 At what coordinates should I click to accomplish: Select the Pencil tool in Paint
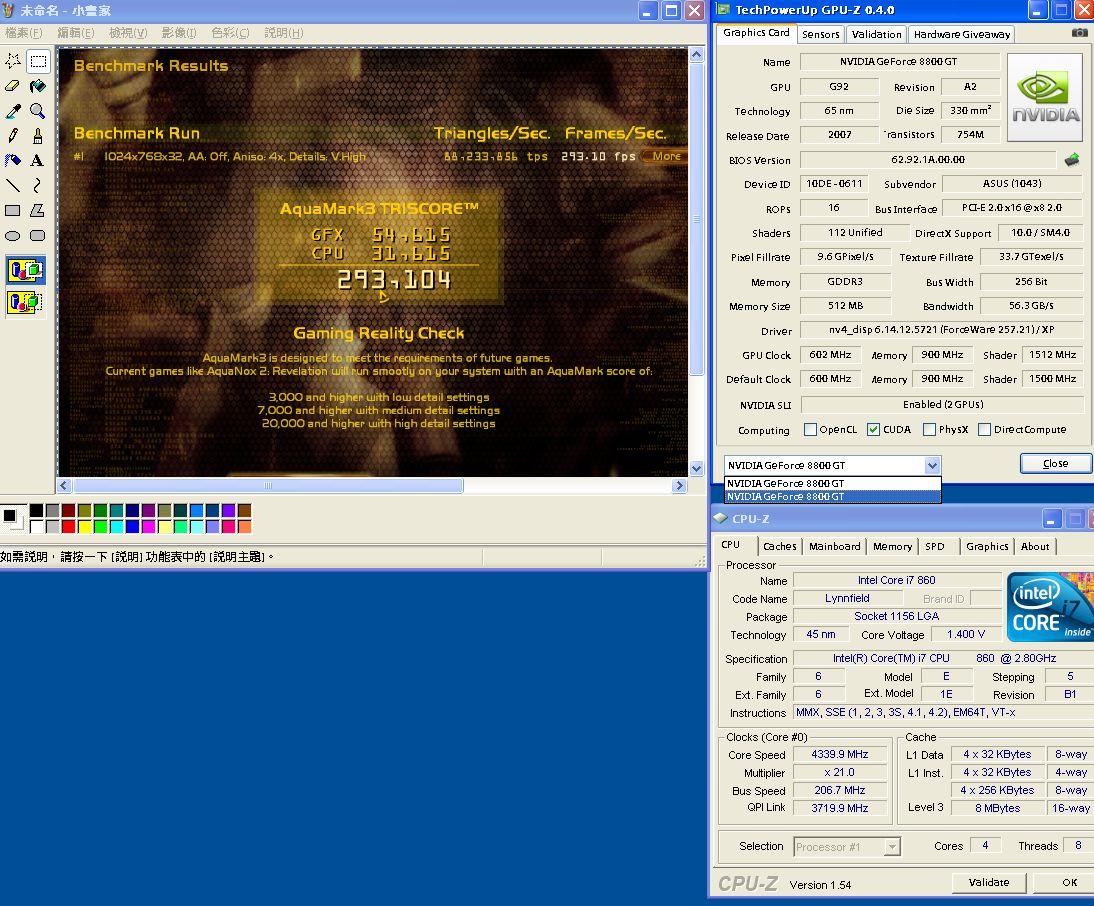13,135
